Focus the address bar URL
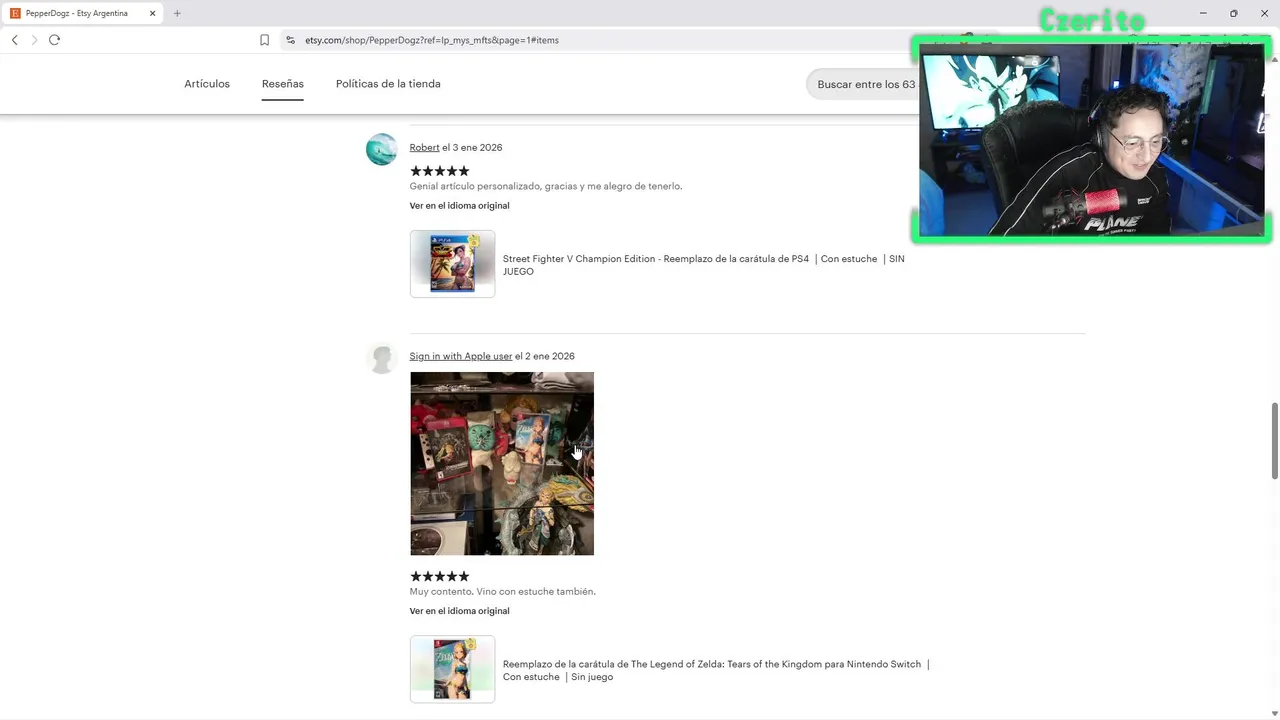 coord(432,40)
